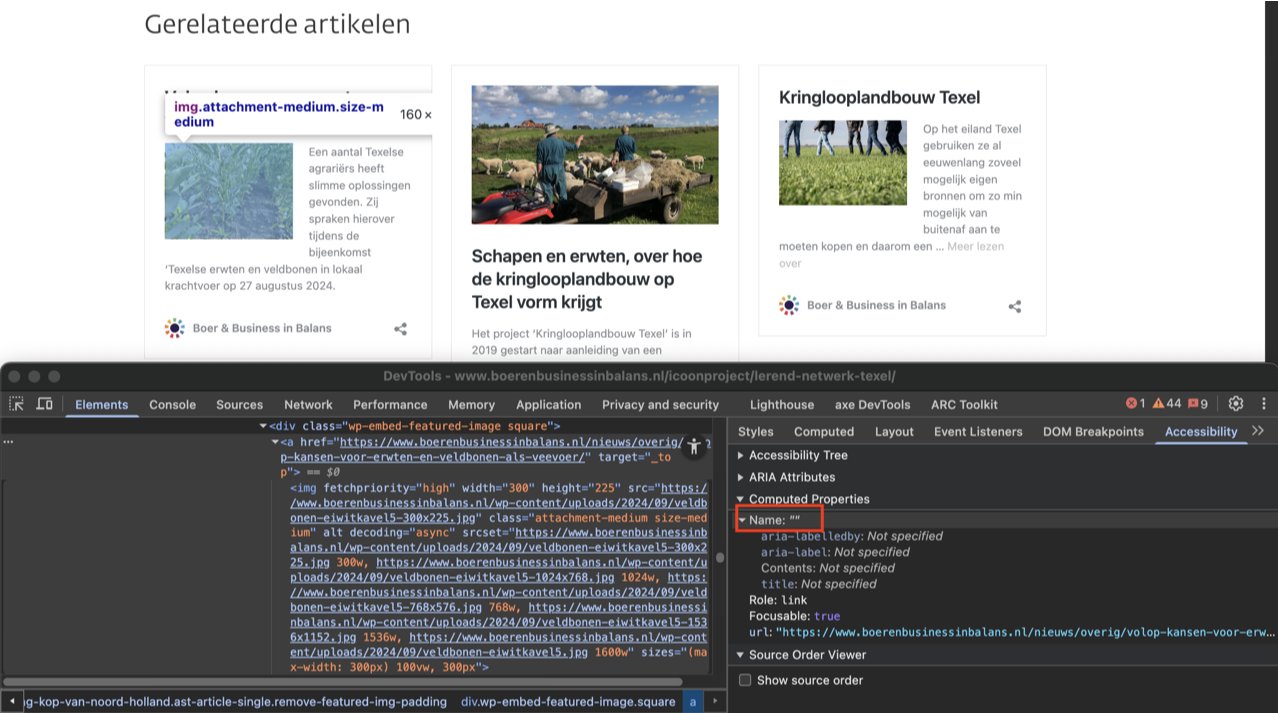Click the accessibility tree toggle icon
Viewport: 1278px width, 713px height.
click(694, 446)
